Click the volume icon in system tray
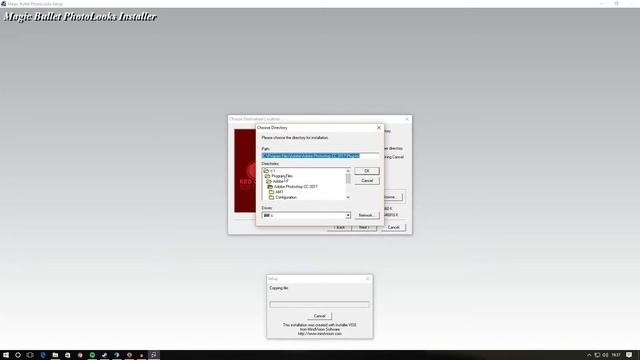Viewport: 640px width, 360px height. tap(606, 355)
